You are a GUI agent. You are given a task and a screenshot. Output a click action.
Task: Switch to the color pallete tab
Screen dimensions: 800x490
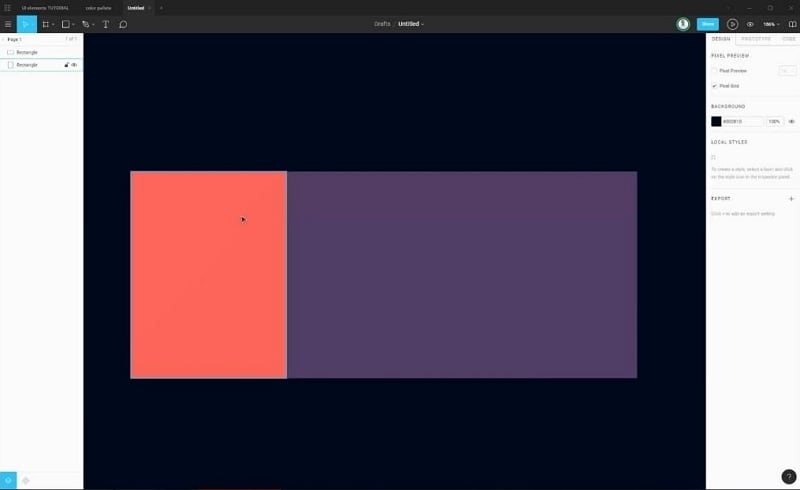click(x=98, y=8)
